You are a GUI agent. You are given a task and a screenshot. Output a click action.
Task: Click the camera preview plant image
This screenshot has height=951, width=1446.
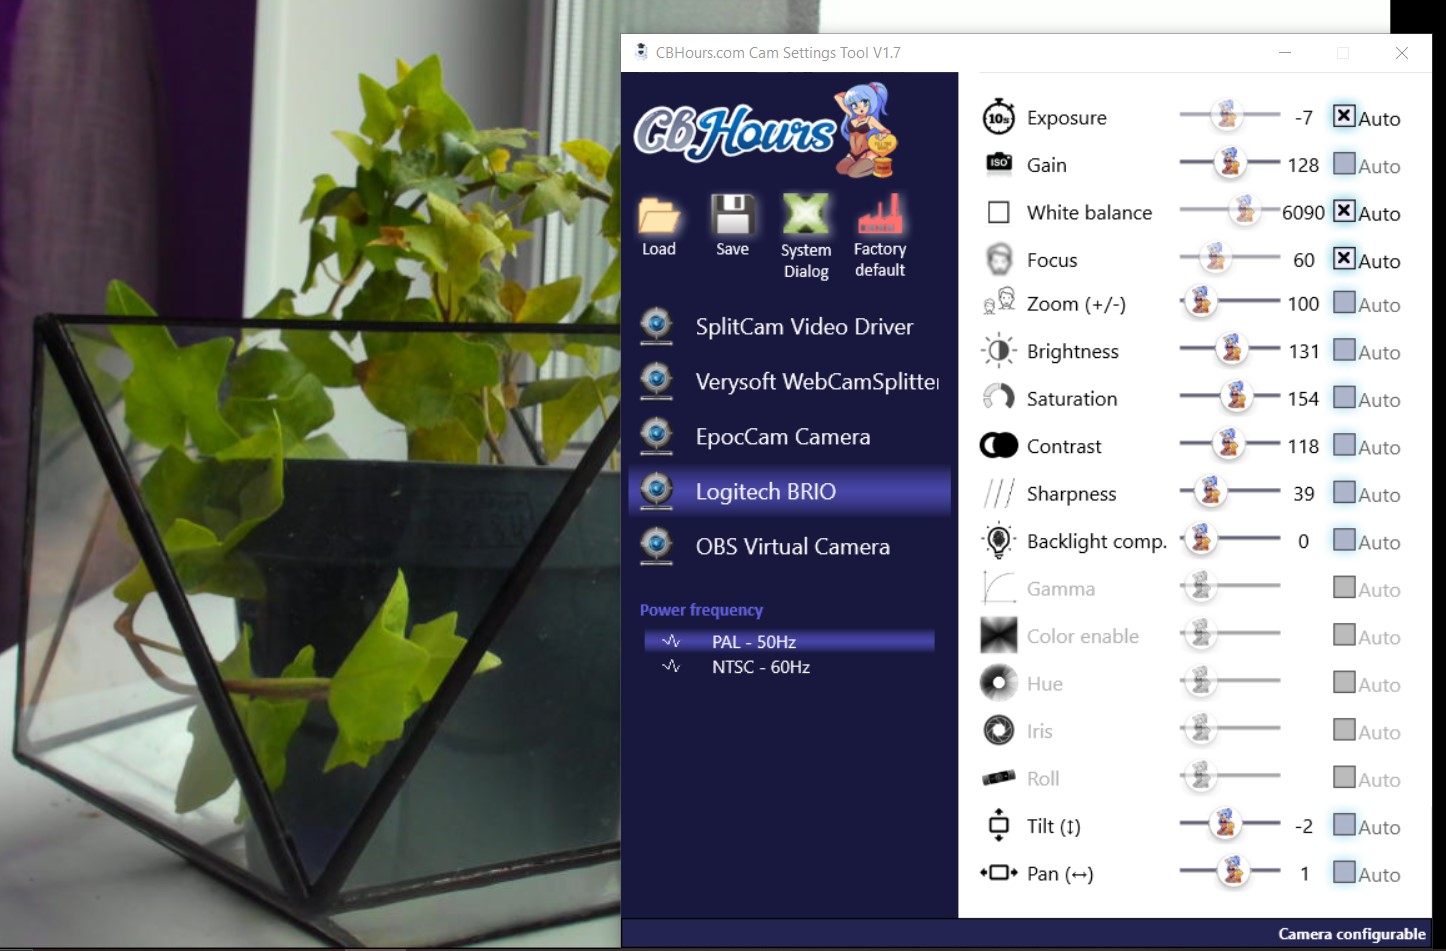coord(310,475)
